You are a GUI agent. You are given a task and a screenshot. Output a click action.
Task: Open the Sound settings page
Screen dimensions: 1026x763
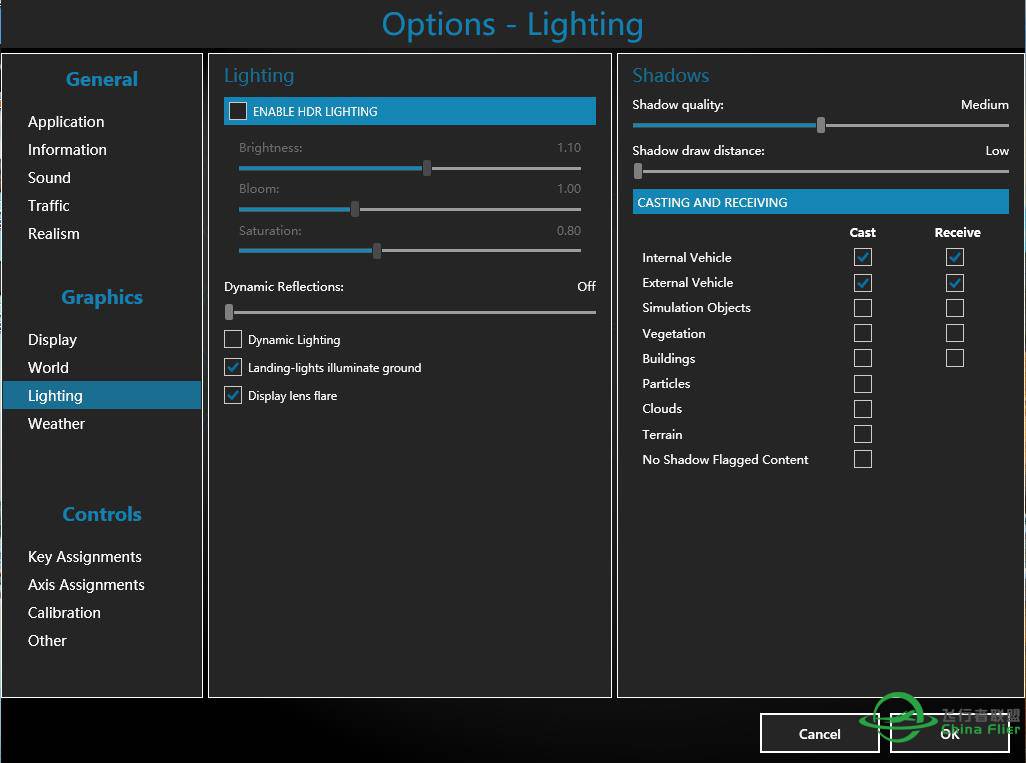click(49, 178)
